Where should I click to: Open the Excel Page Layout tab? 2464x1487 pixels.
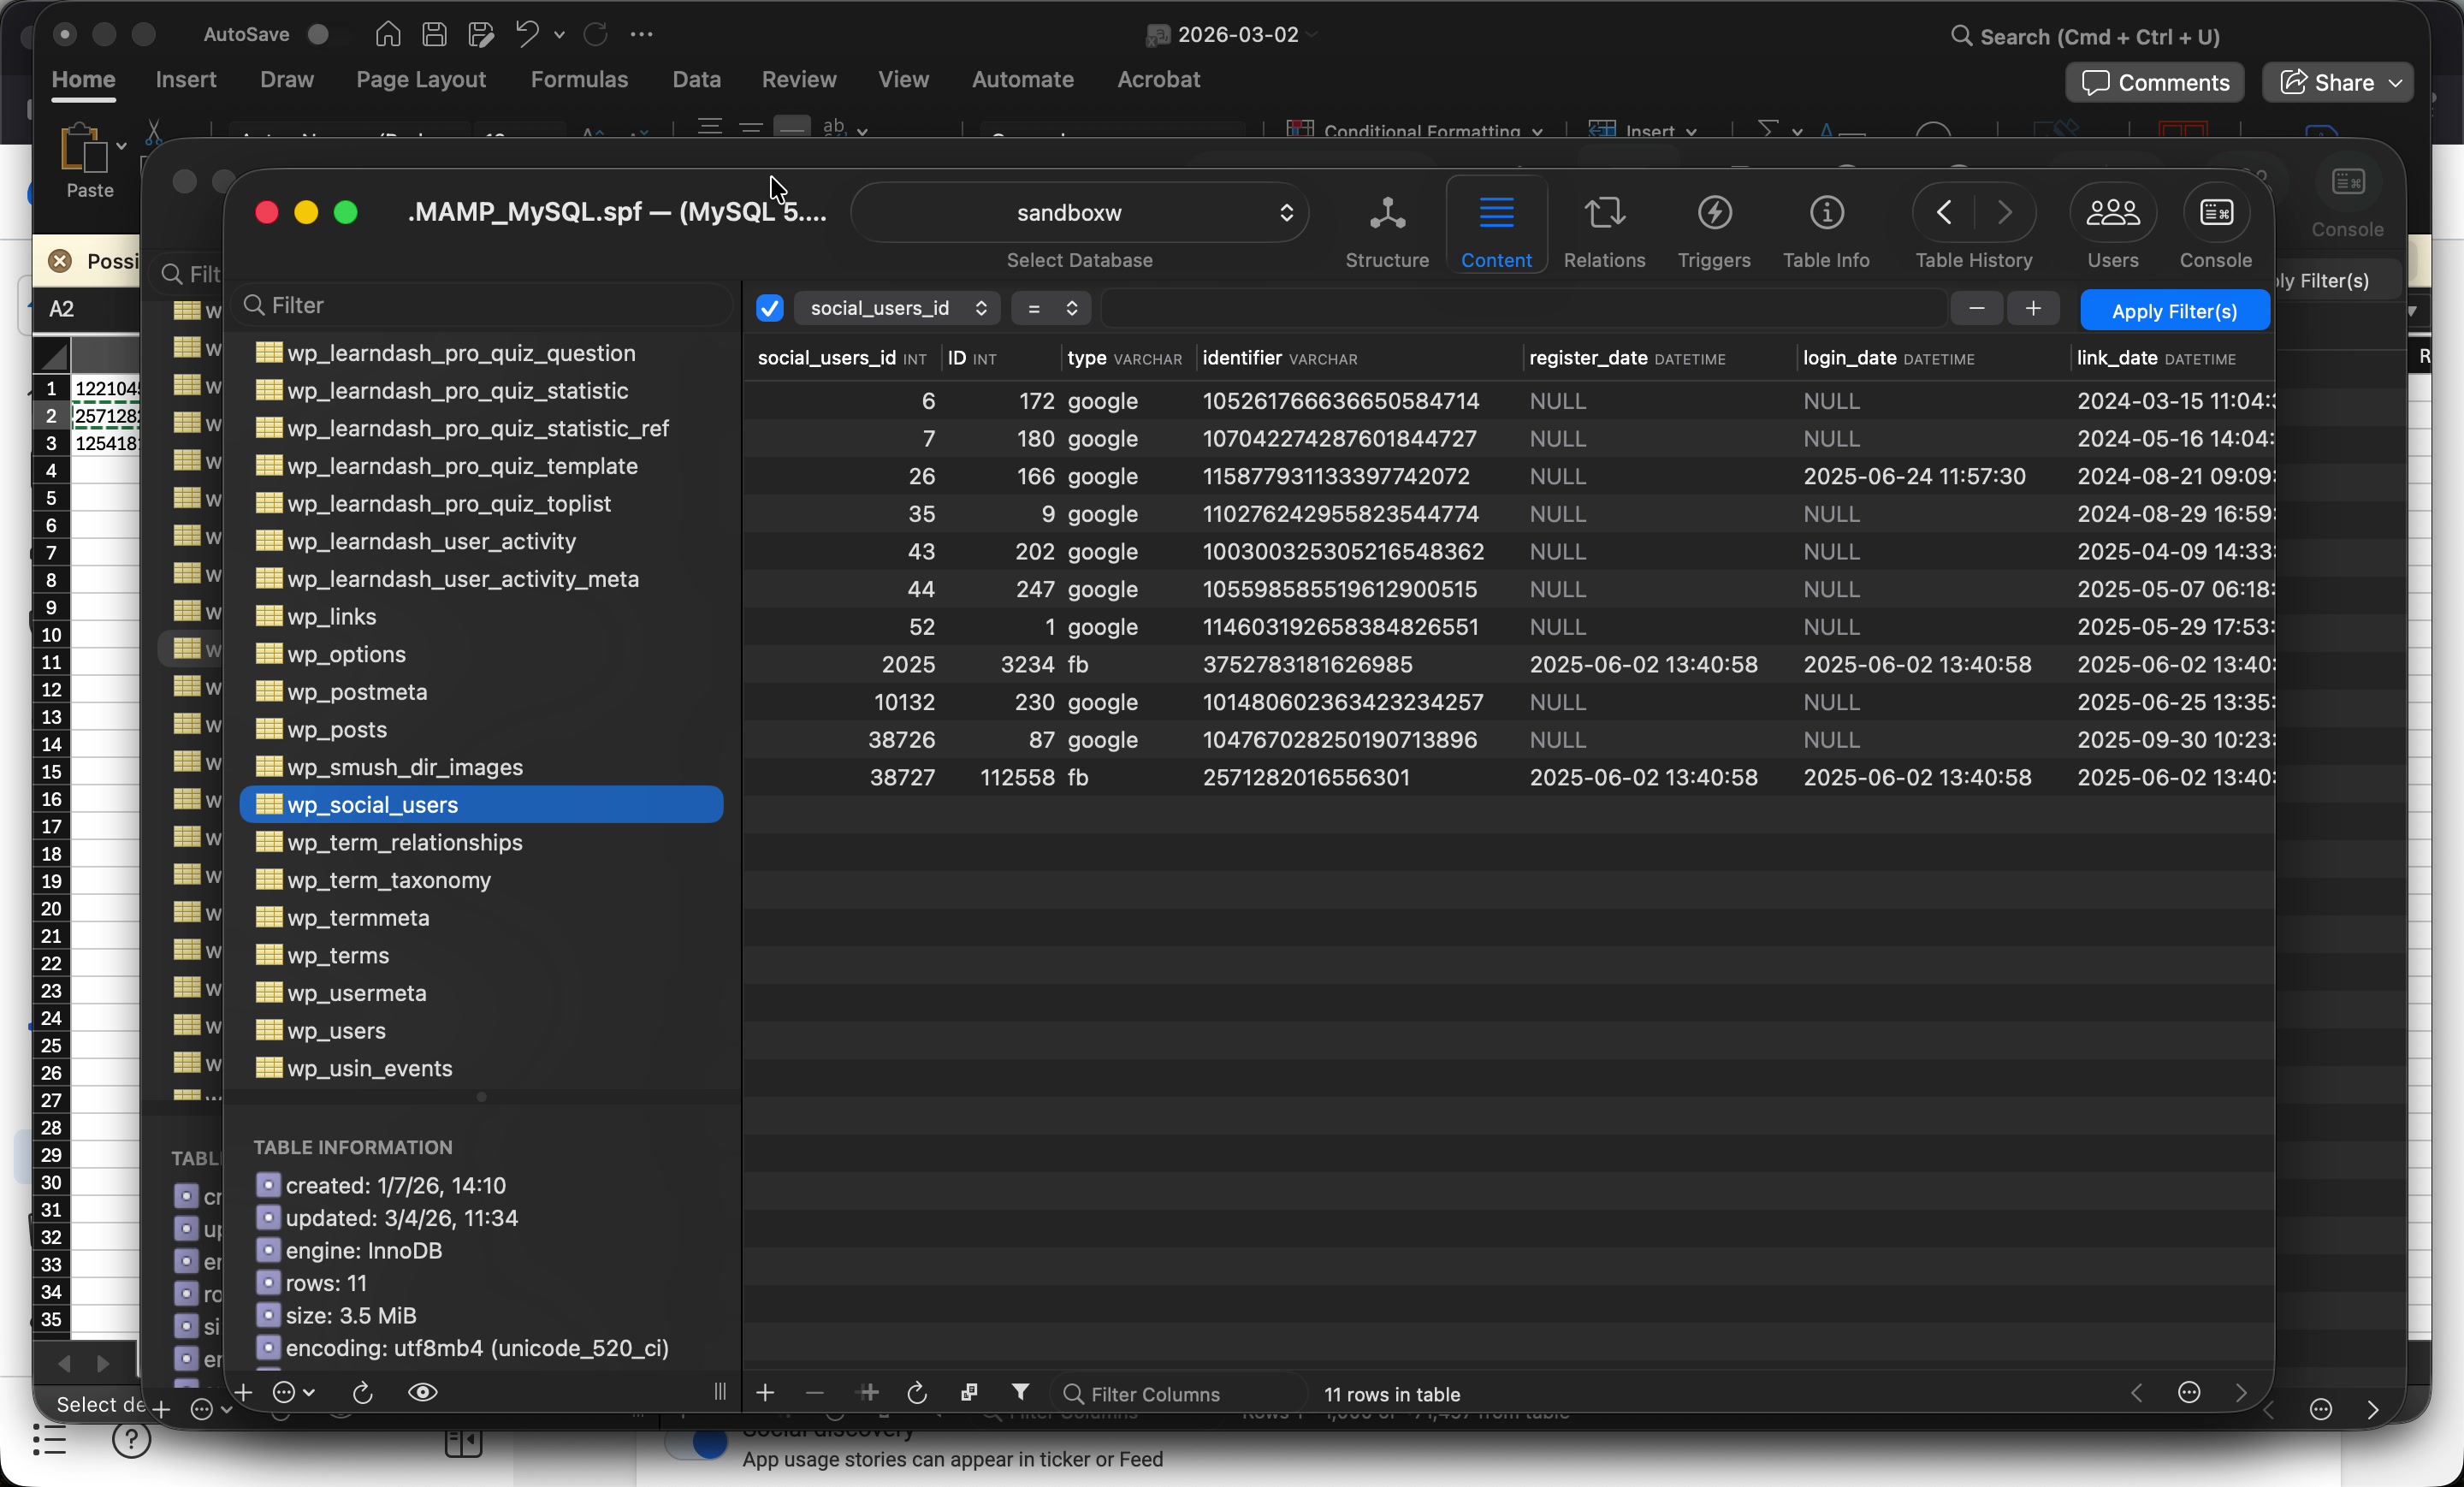tap(421, 79)
